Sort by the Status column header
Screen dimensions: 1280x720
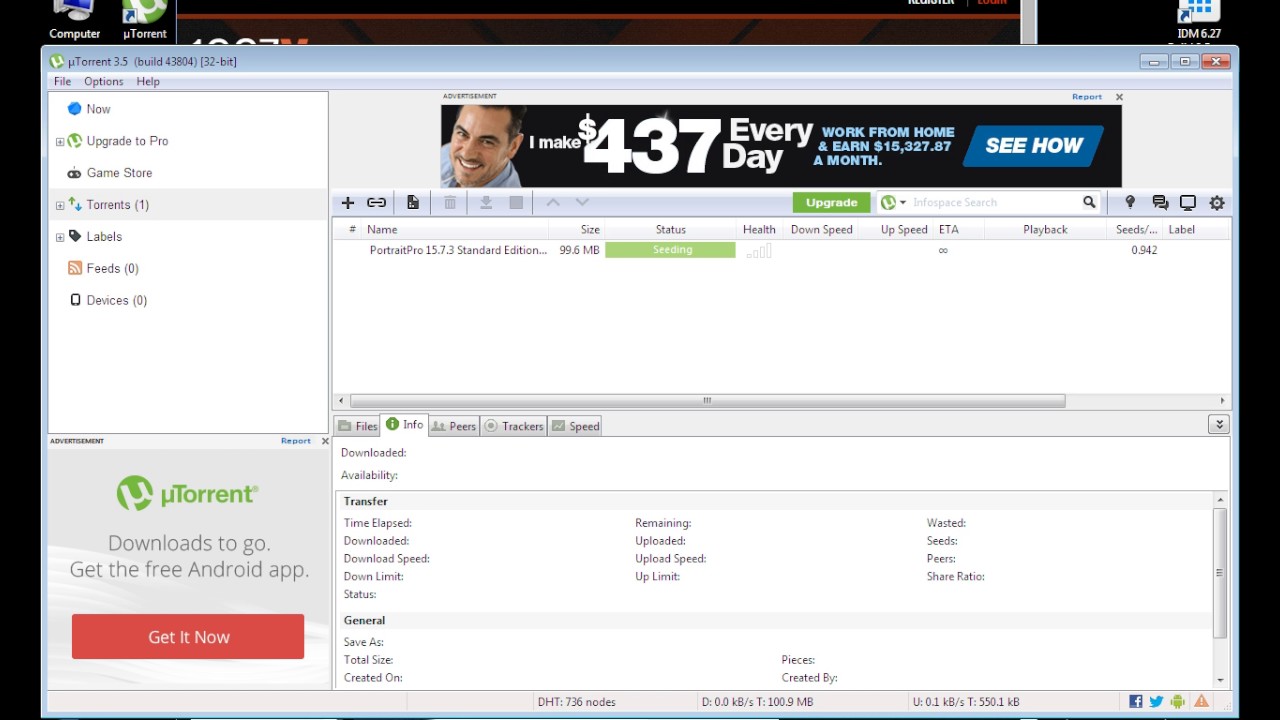[x=670, y=230]
